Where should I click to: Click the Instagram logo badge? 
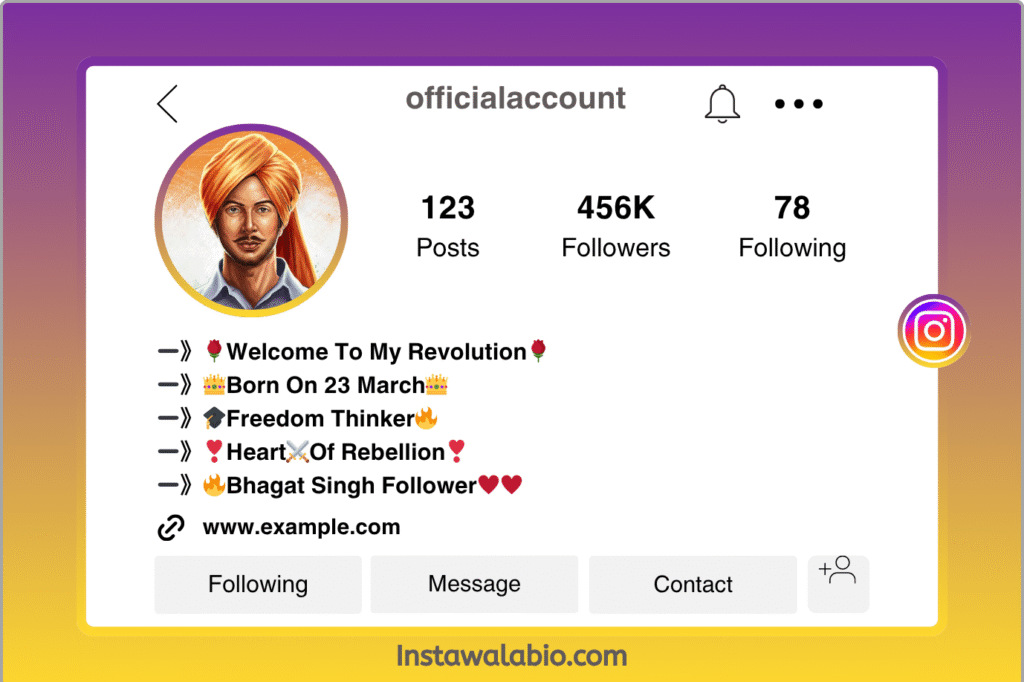(x=934, y=331)
